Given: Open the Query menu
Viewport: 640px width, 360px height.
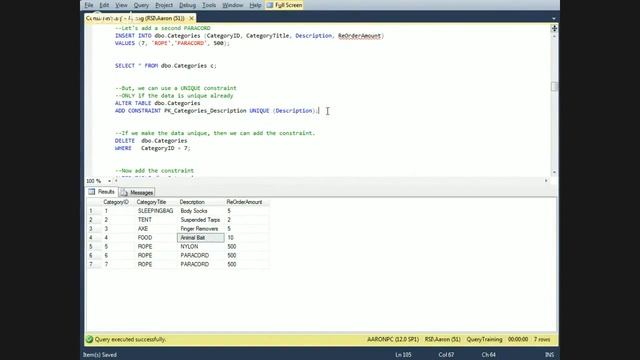Looking at the screenshot, I should coord(141,5).
